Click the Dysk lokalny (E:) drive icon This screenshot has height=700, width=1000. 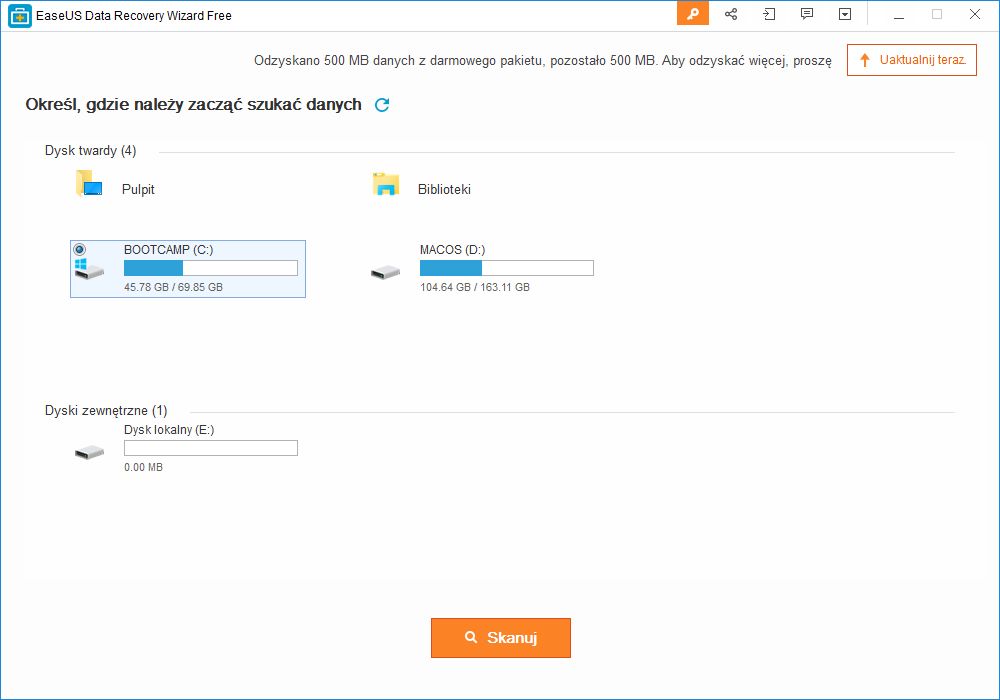tap(89, 453)
